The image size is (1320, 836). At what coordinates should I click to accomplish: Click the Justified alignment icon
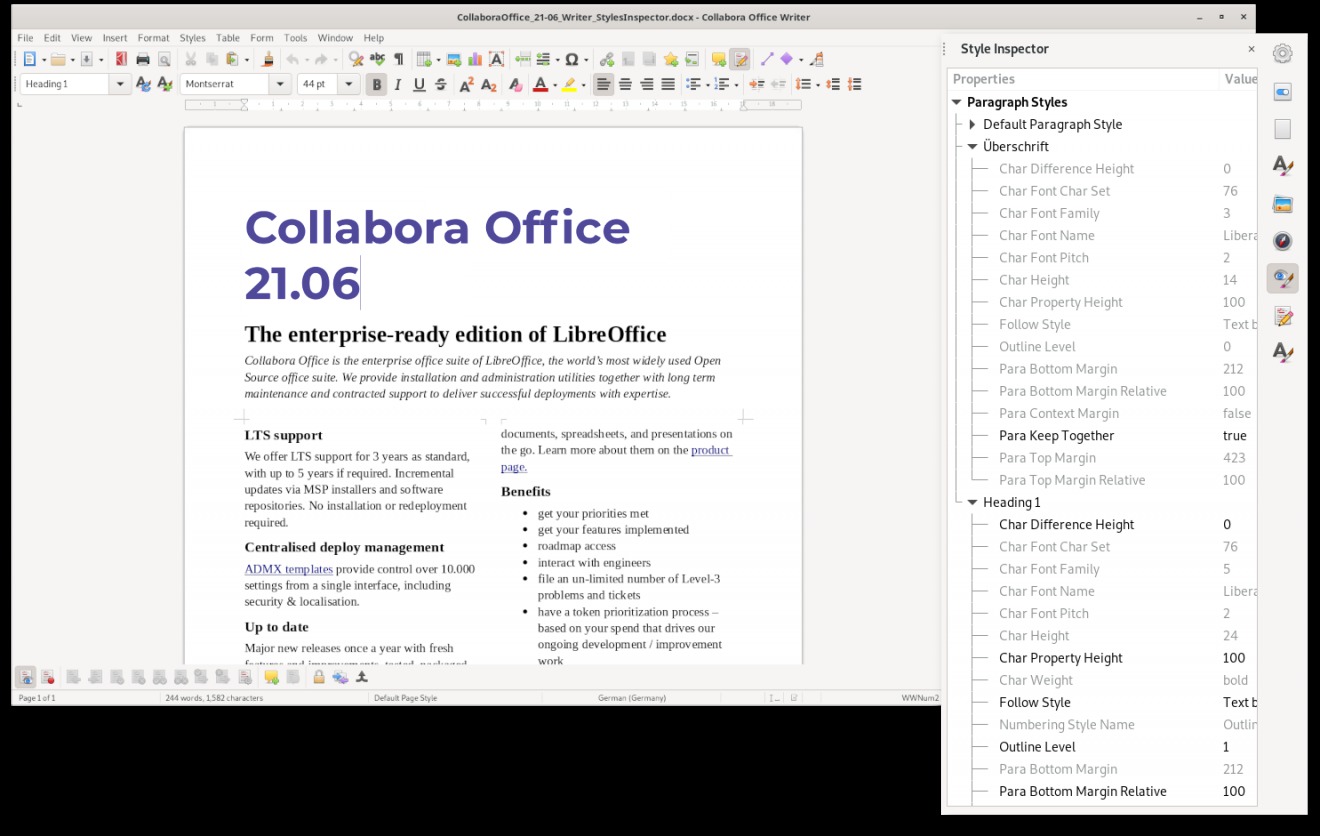pos(668,85)
